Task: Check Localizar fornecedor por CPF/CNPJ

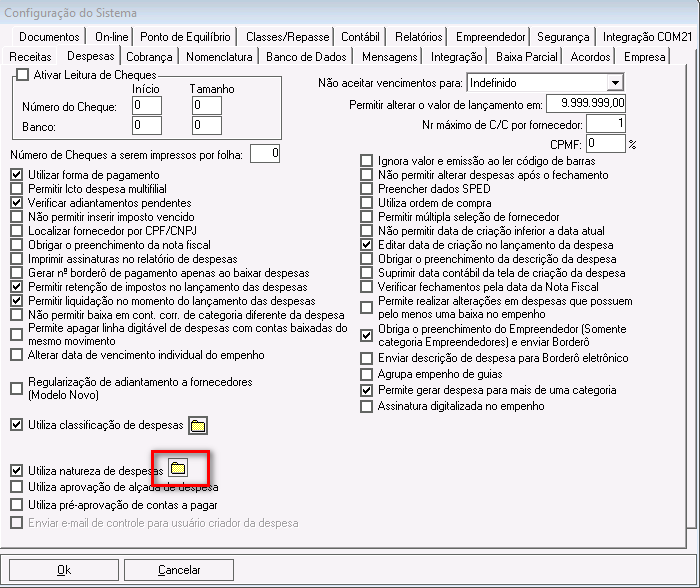Action: tap(17, 230)
